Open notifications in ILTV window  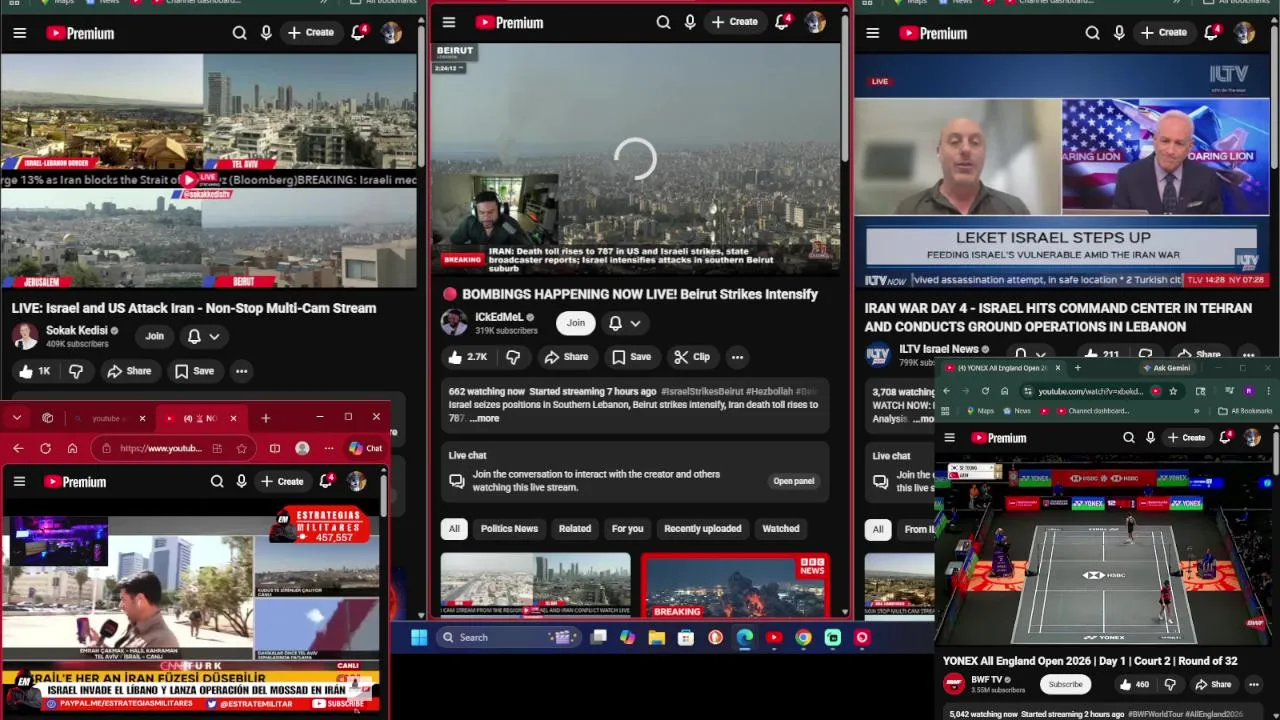pos(1211,33)
